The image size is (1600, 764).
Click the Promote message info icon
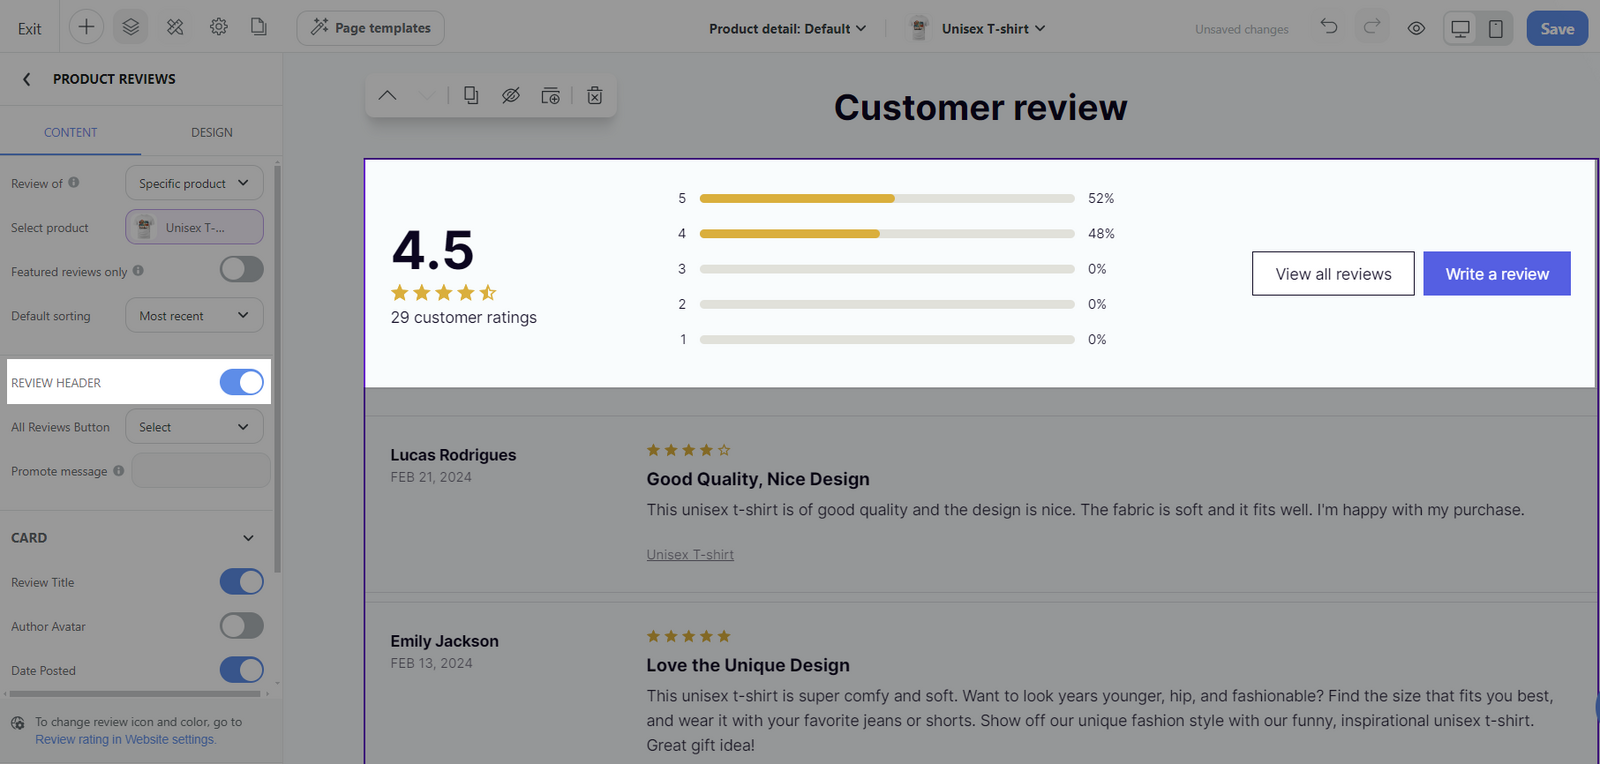click(119, 470)
